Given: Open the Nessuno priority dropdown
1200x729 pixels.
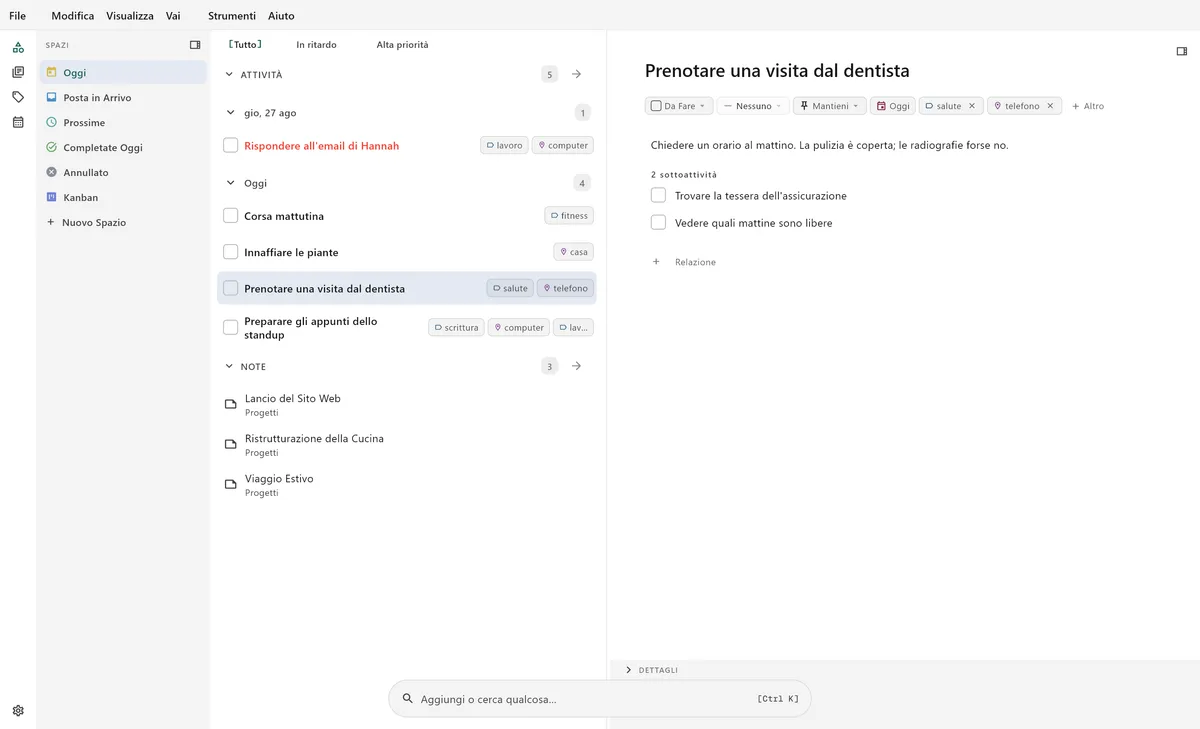Looking at the screenshot, I should pos(753,106).
